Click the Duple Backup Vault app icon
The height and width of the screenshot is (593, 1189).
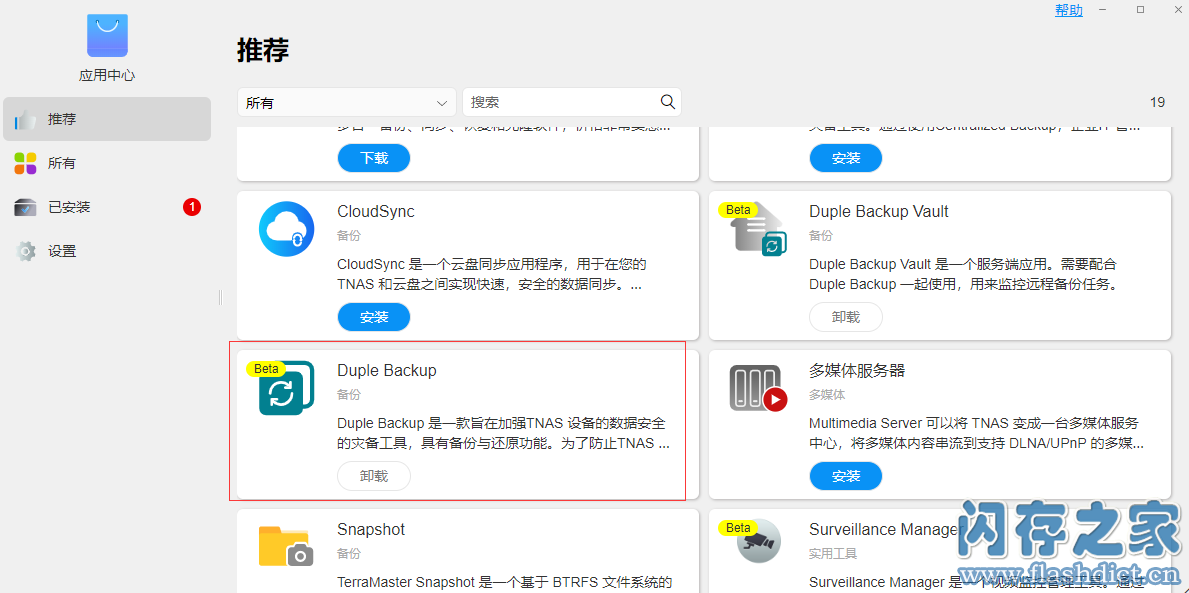tap(759, 229)
